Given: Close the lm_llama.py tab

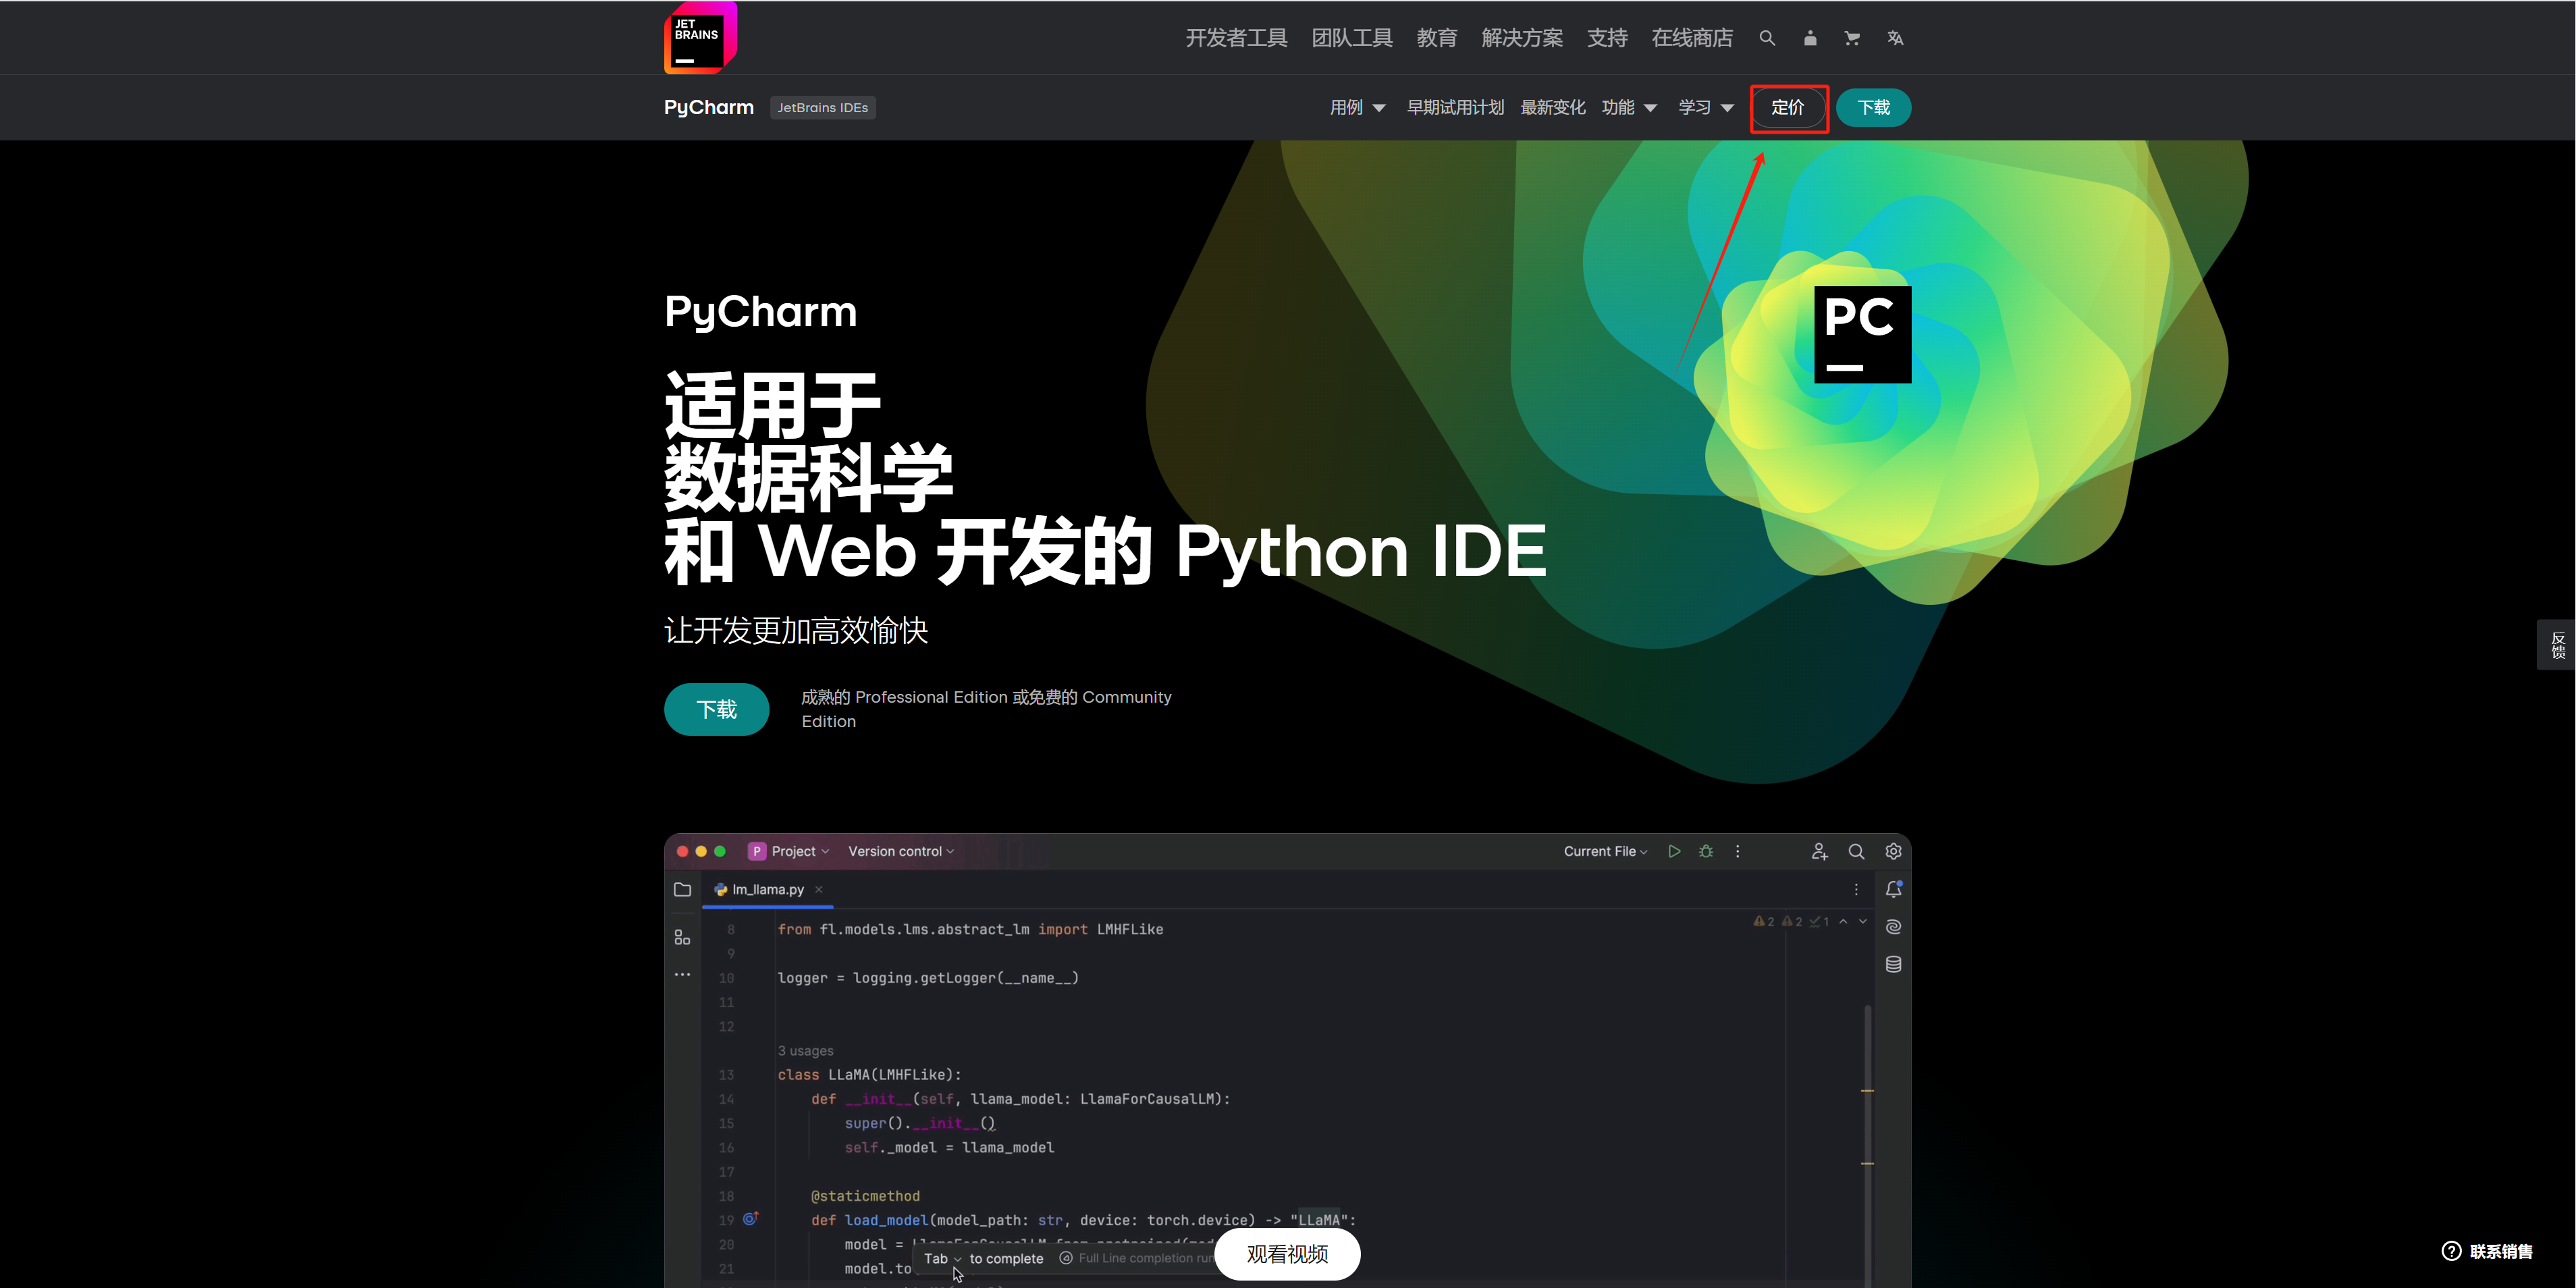Looking at the screenshot, I should pos(819,889).
